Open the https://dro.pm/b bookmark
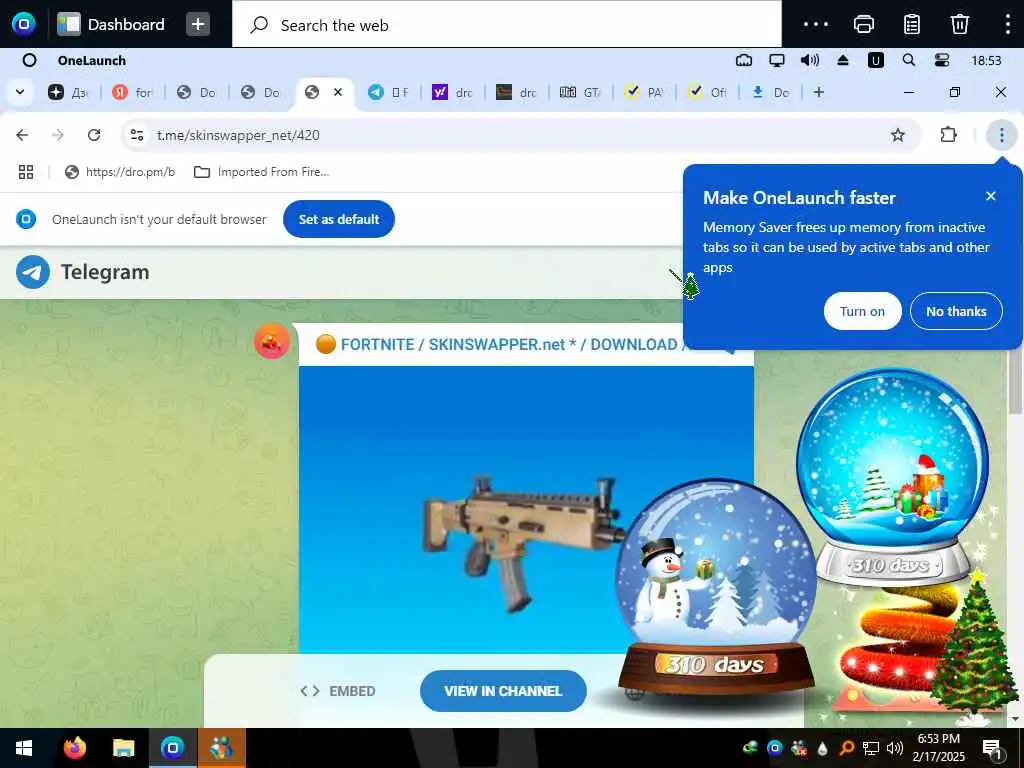Image resolution: width=1024 pixels, height=768 pixels. click(120, 172)
